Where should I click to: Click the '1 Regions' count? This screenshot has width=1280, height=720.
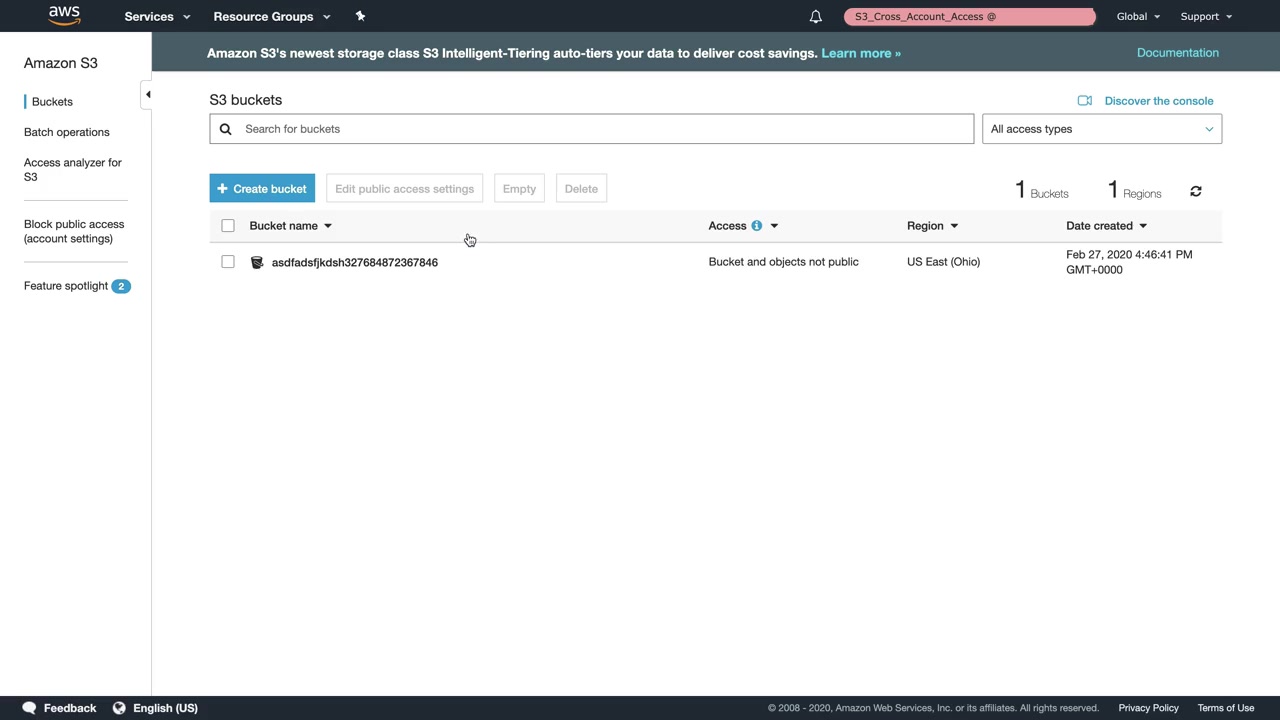1134,190
